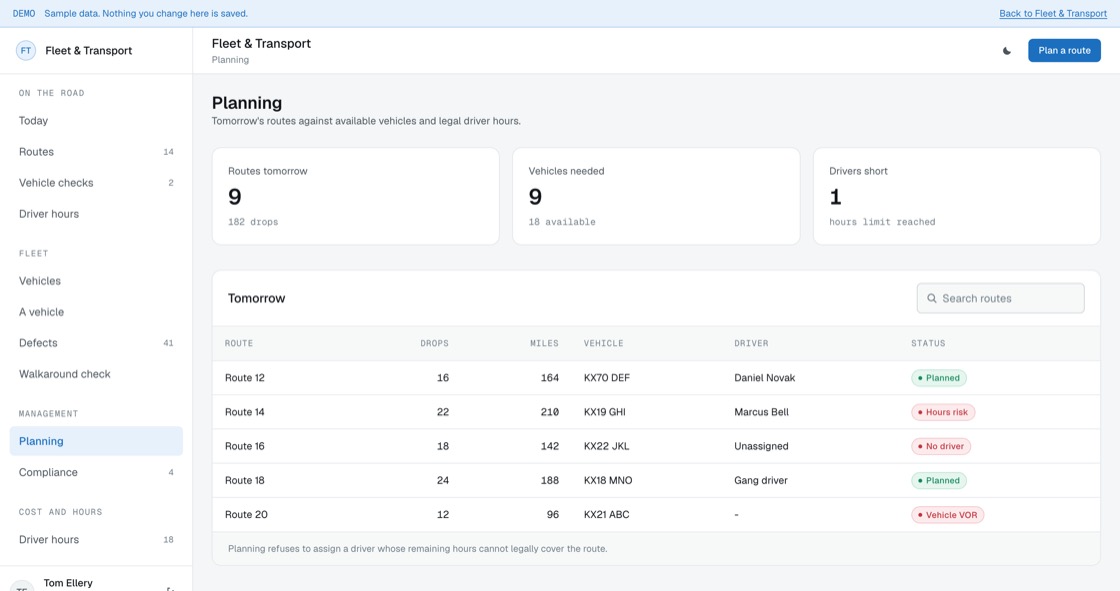Click vehicle registration KX18 MNO
The height and width of the screenshot is (591, 1120).
point(608,481)
